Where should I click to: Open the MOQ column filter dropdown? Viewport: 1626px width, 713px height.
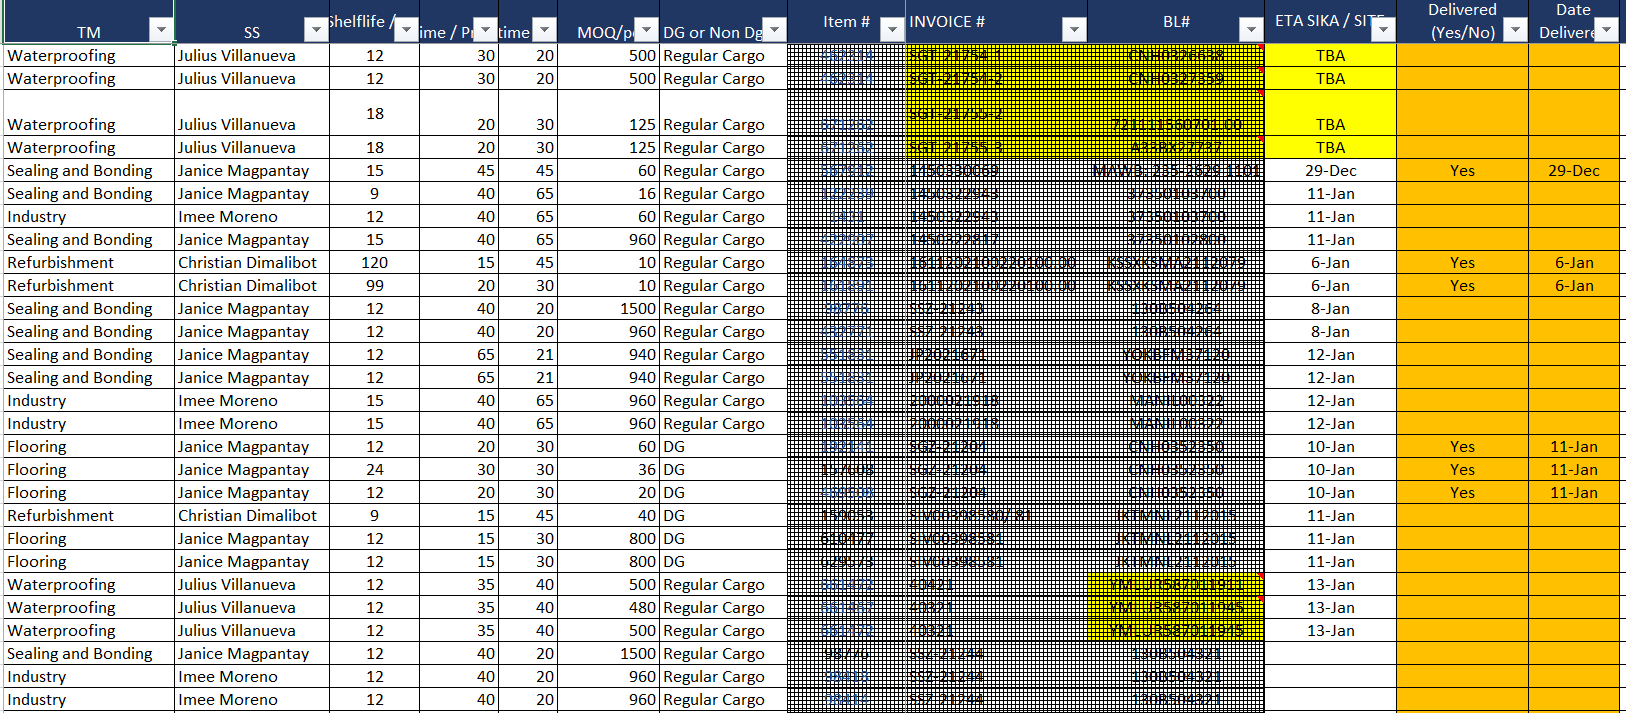point(647,31)
